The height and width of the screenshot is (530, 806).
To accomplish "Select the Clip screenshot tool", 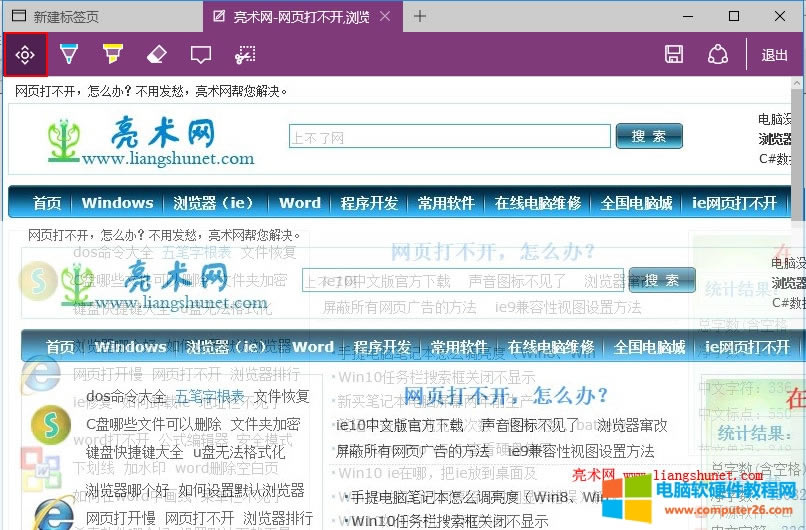I will 245,54.
